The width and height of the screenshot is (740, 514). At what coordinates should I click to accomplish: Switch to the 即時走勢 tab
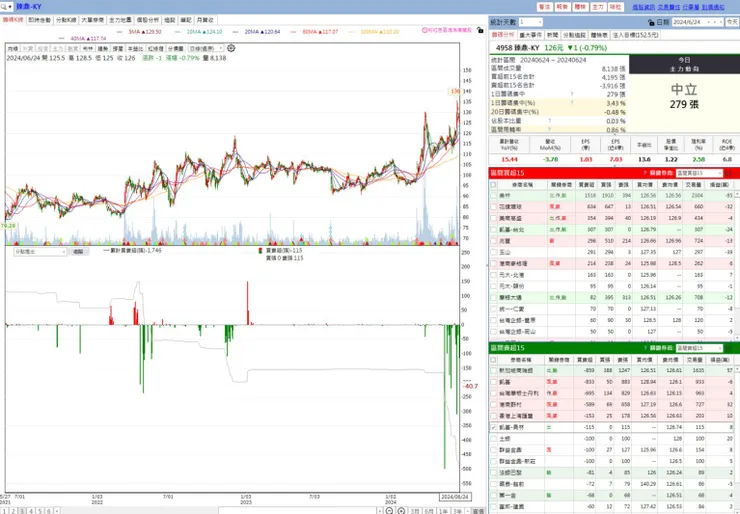pyautogui.click(x=40, y=20)
